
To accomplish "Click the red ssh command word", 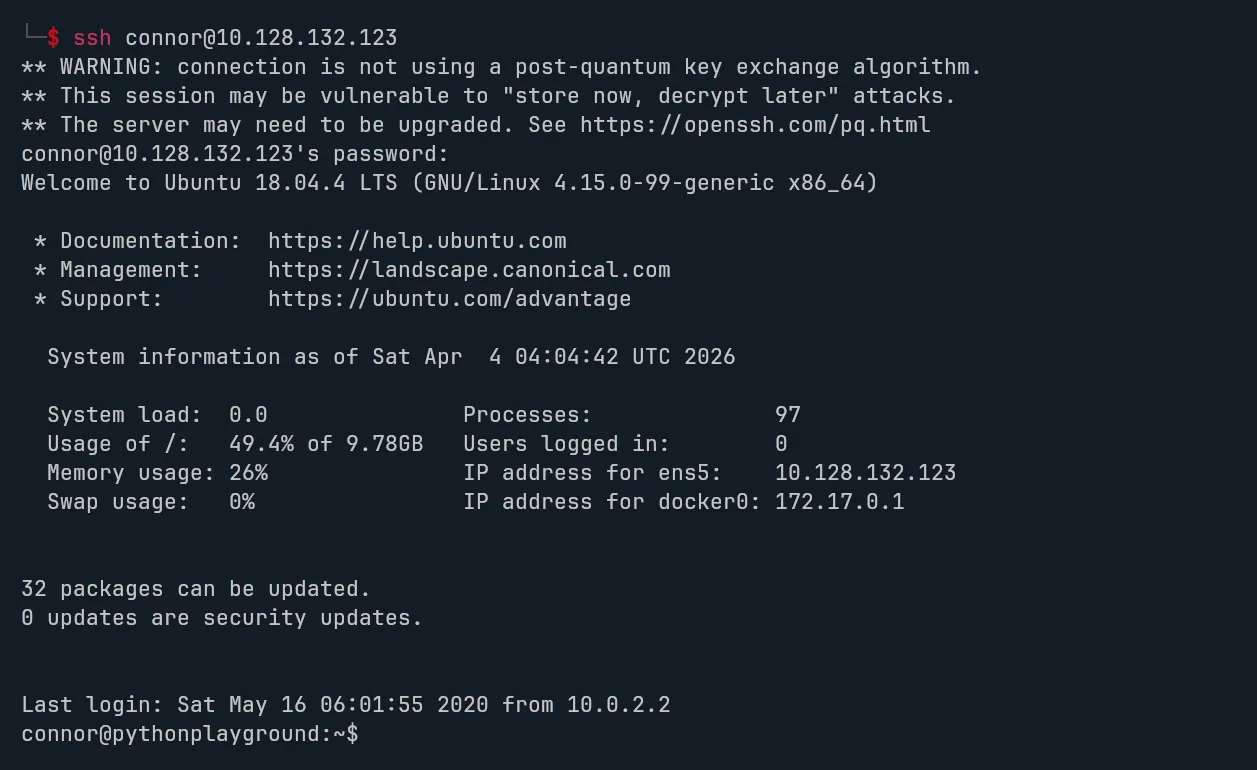I will (92, 38).
